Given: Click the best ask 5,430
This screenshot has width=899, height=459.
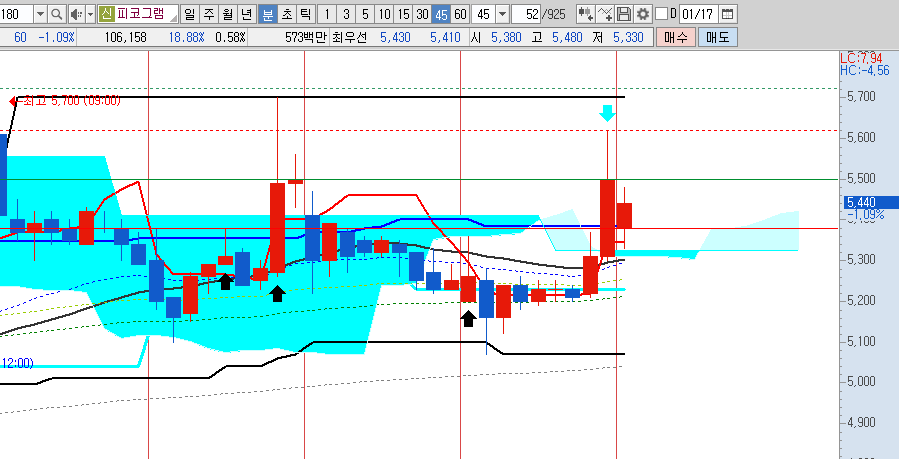Looking at the screenshot, I should click(396, 38).
